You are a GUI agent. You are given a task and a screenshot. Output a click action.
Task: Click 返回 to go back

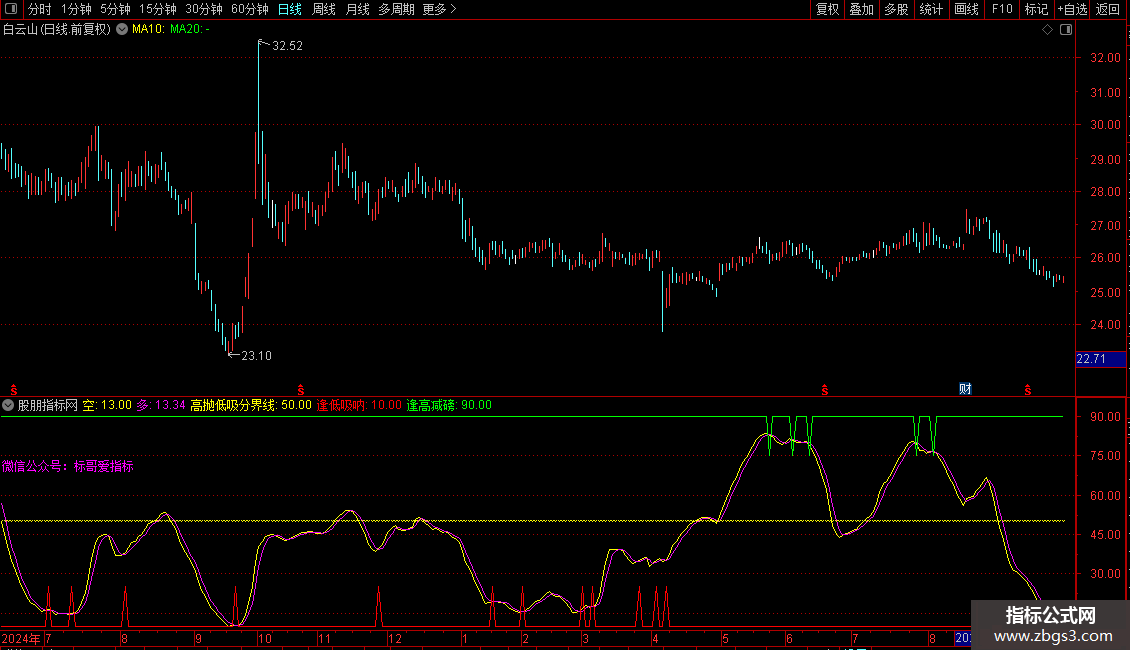click(1108, 9)
